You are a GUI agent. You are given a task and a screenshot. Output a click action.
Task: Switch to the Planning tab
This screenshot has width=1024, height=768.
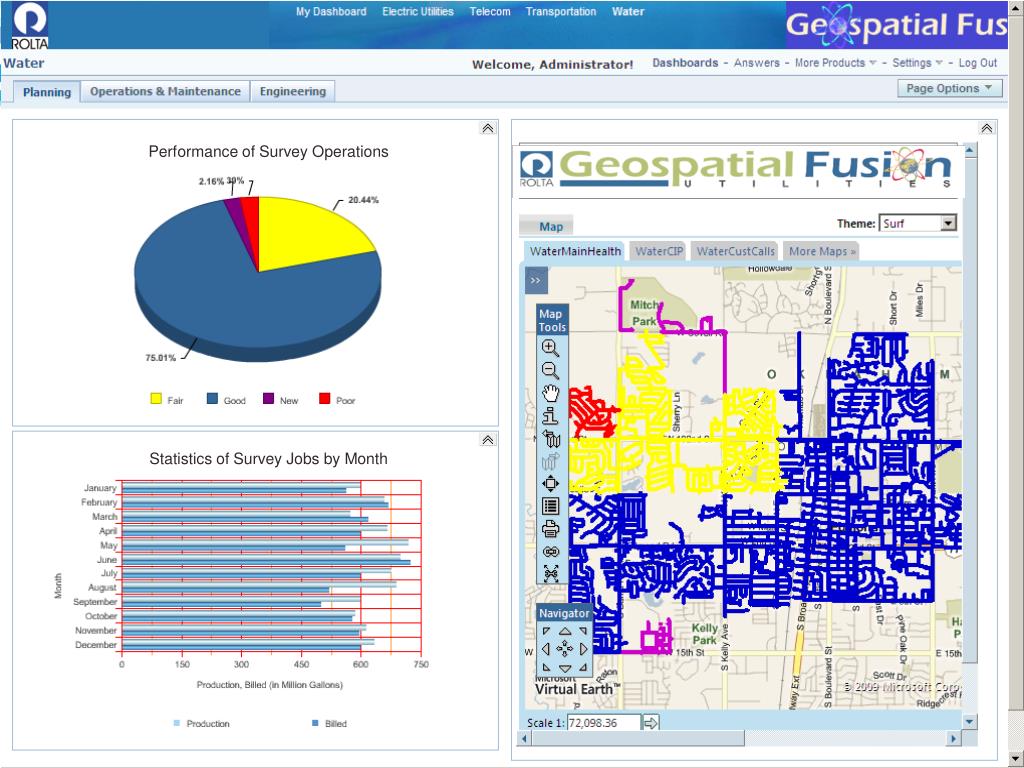tap(47, 92)
